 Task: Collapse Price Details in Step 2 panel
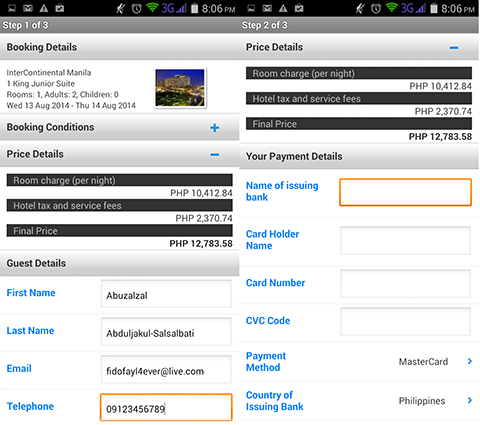coord(454,48)
